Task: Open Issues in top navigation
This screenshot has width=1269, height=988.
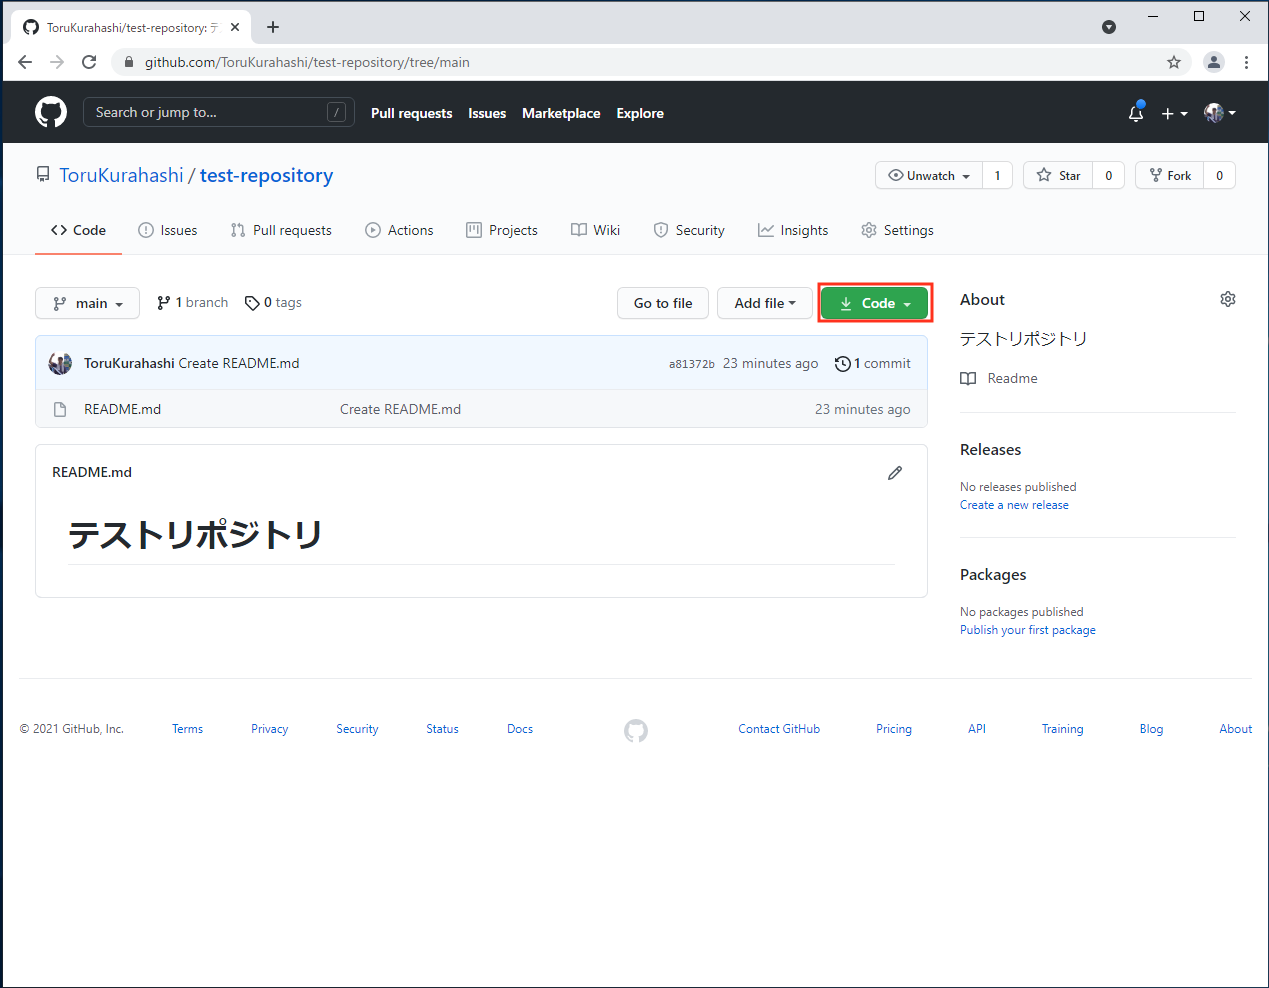Action: point(487,113)
